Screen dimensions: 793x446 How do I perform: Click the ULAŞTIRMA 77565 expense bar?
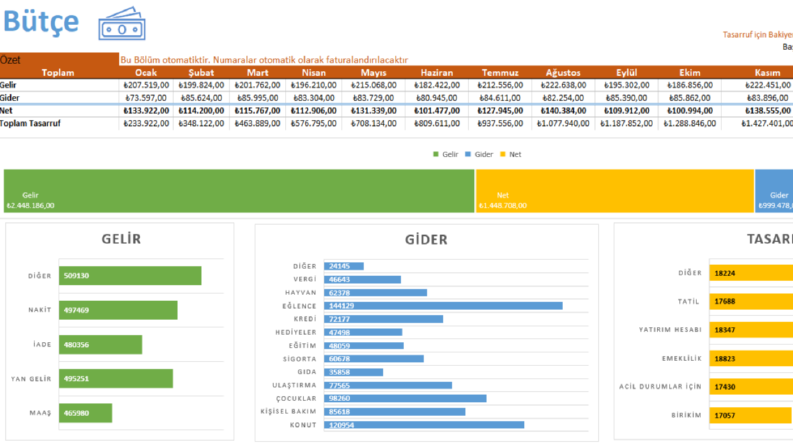388,385
